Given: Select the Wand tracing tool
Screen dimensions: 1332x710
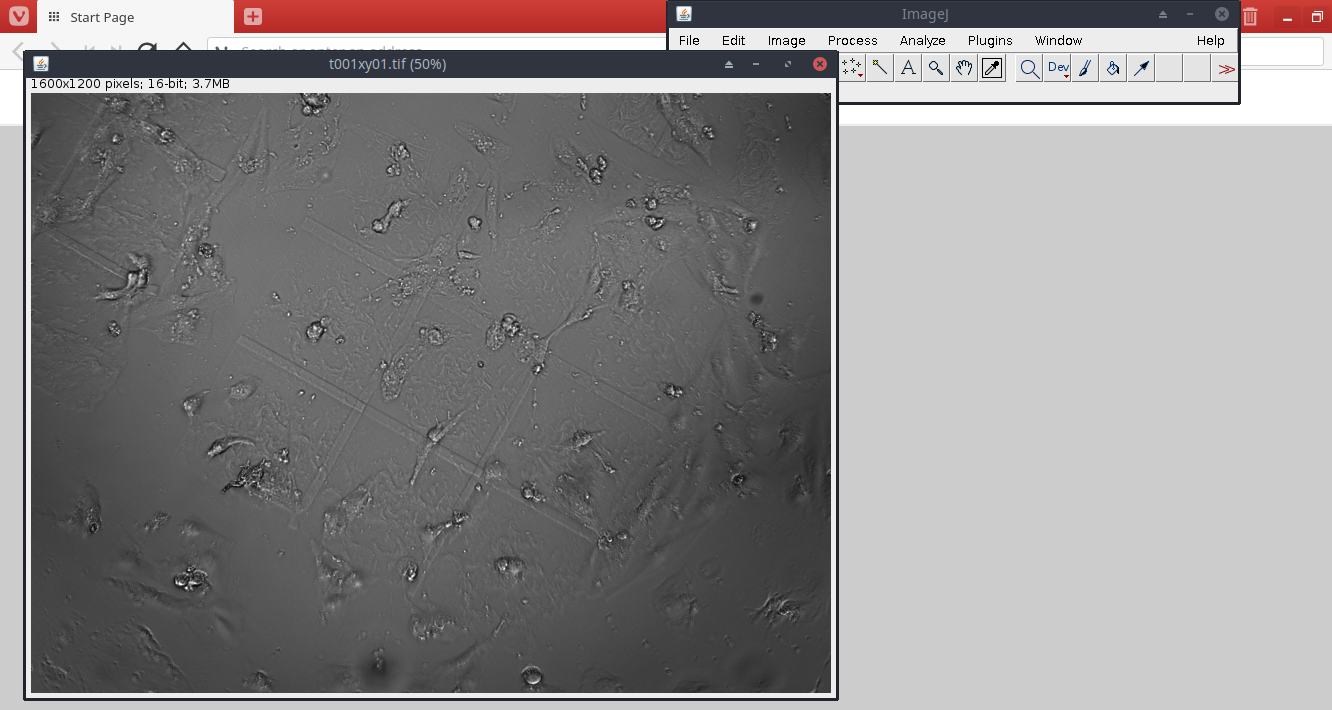Looking at the screenshot, I should [879, 67].
